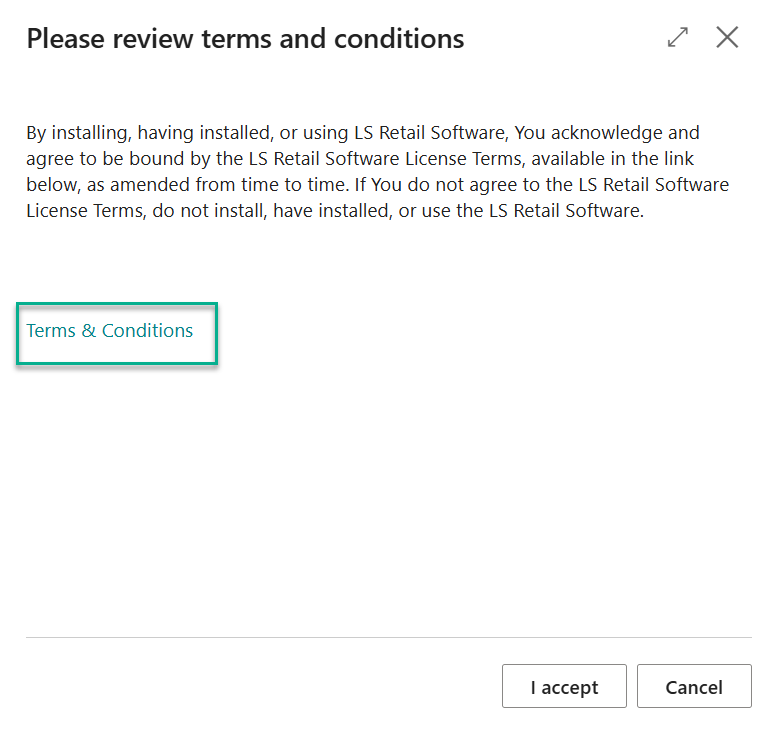This screenshot has height=730, width=779.
Task: Expand the dialog to full screen
Action: [678, 38]
